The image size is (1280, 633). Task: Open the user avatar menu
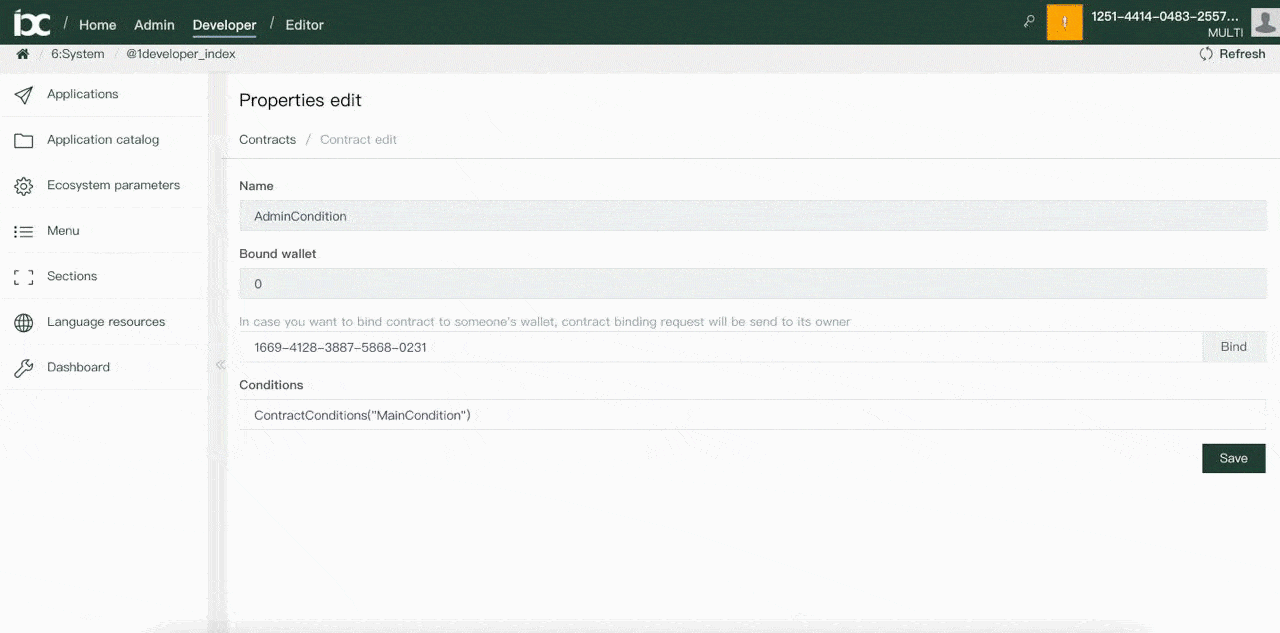pos(1265,20)
